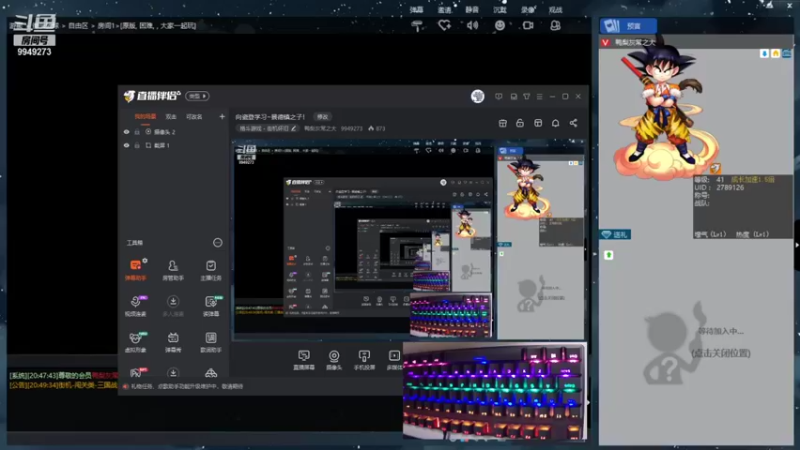Screen dimensions: 800x450
Task: Open the smiley face emoji icon
Action: coord(500,25)
